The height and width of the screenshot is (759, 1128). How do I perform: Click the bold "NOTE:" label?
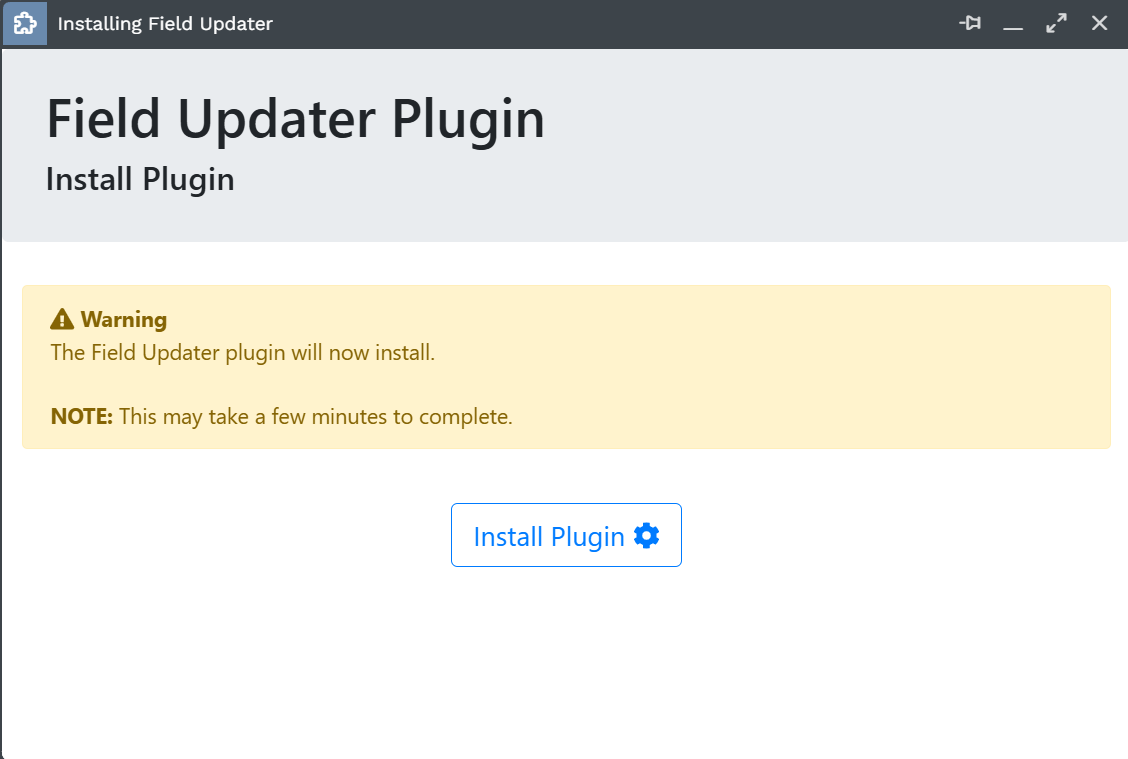pos(81,417)
